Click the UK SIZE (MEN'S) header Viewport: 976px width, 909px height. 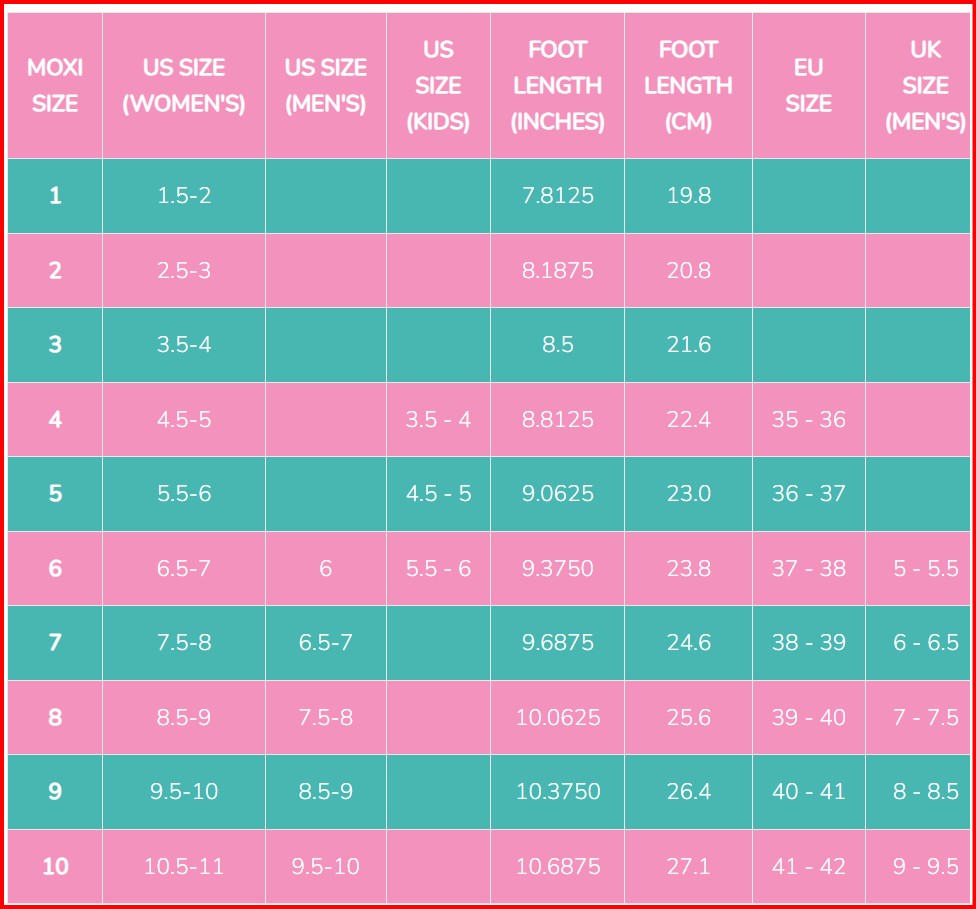click(925, 86)
